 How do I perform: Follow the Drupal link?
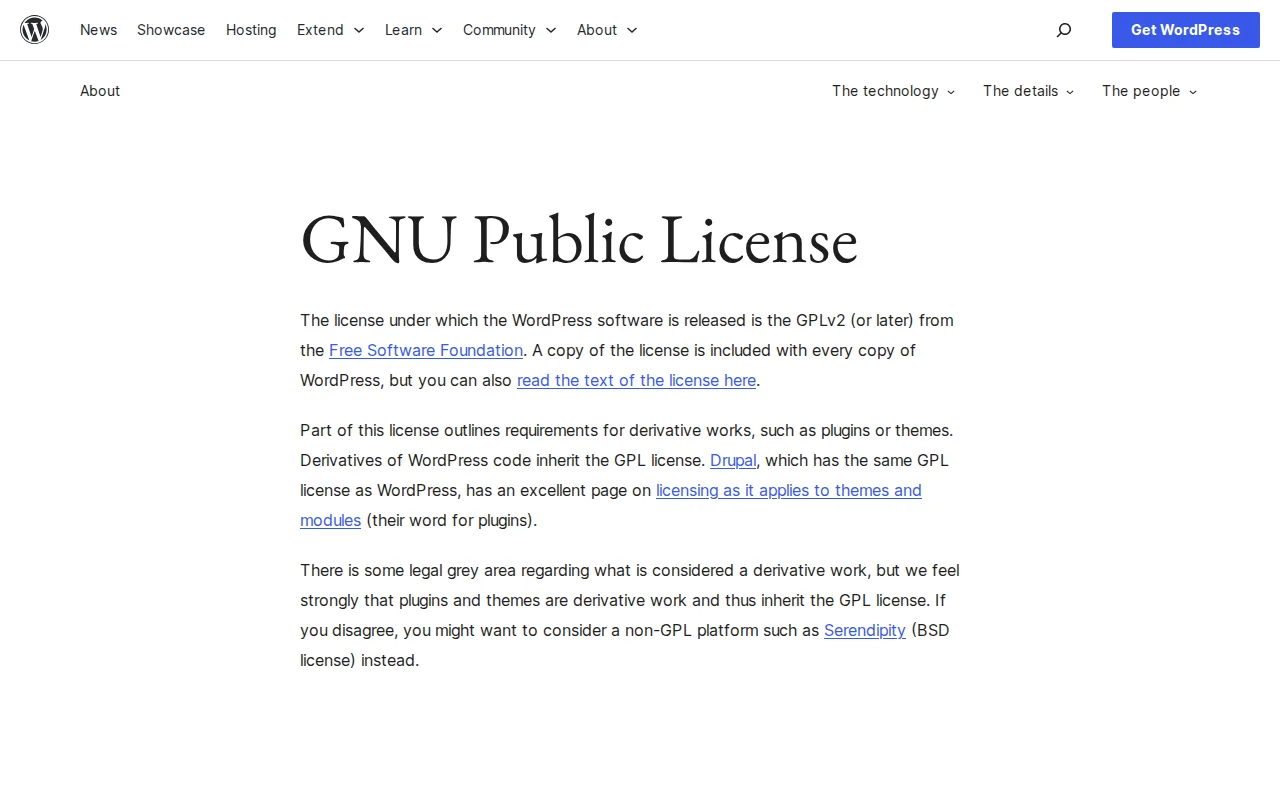point(733,460)
